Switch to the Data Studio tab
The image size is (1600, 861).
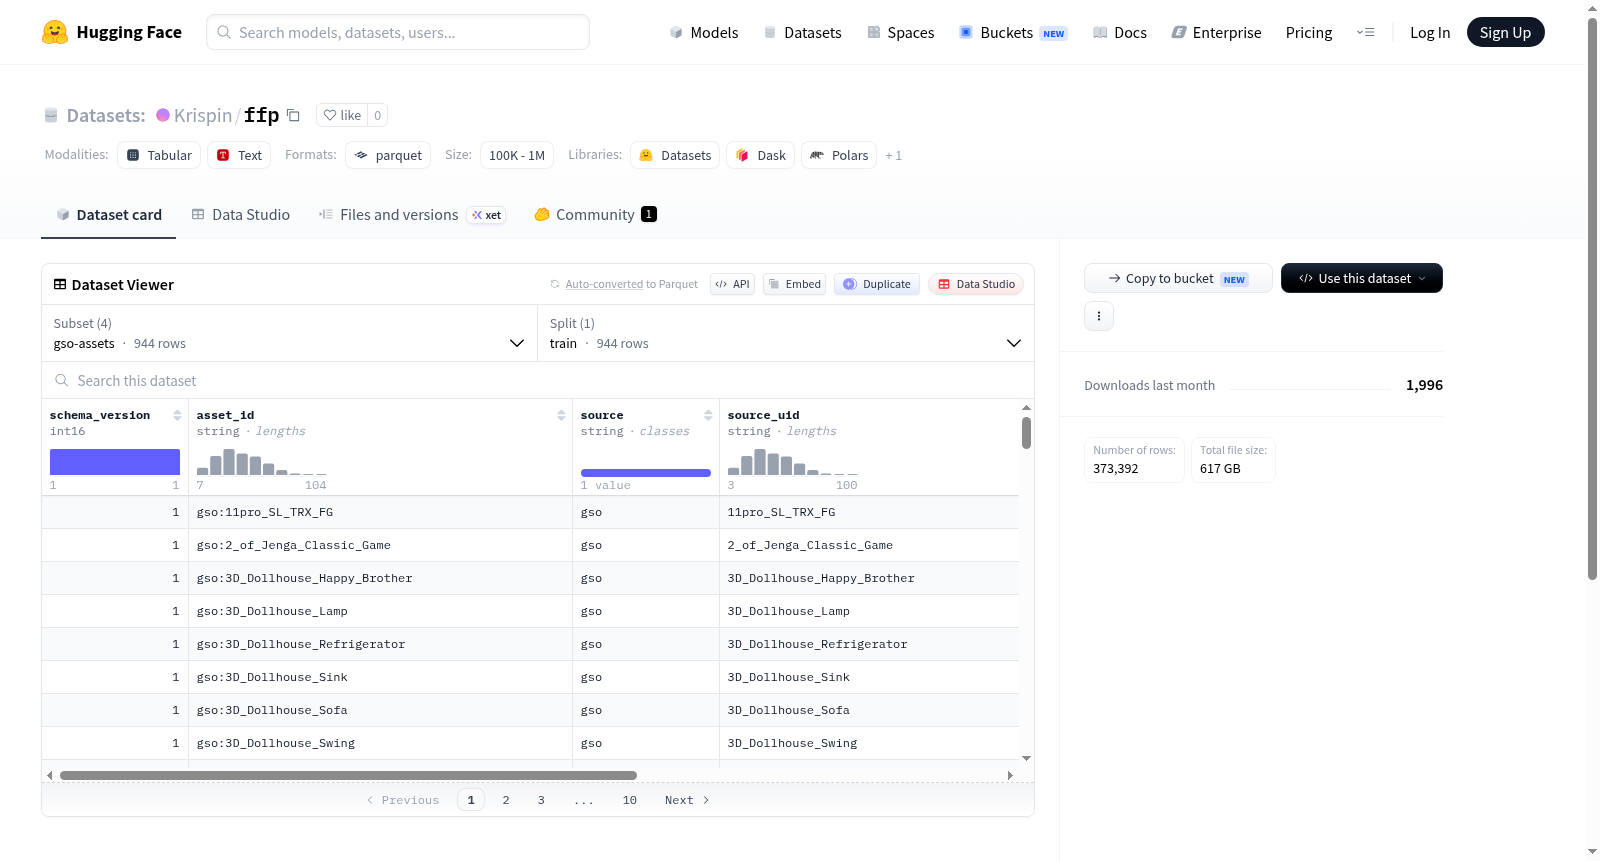(x=241, y=215)
